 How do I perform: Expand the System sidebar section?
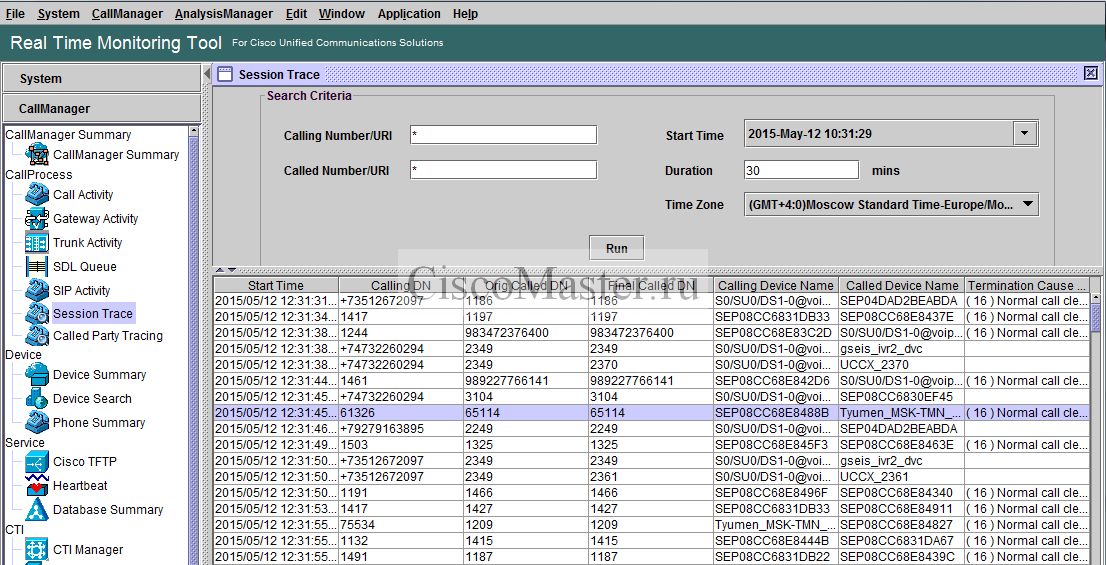pos(102,78)
